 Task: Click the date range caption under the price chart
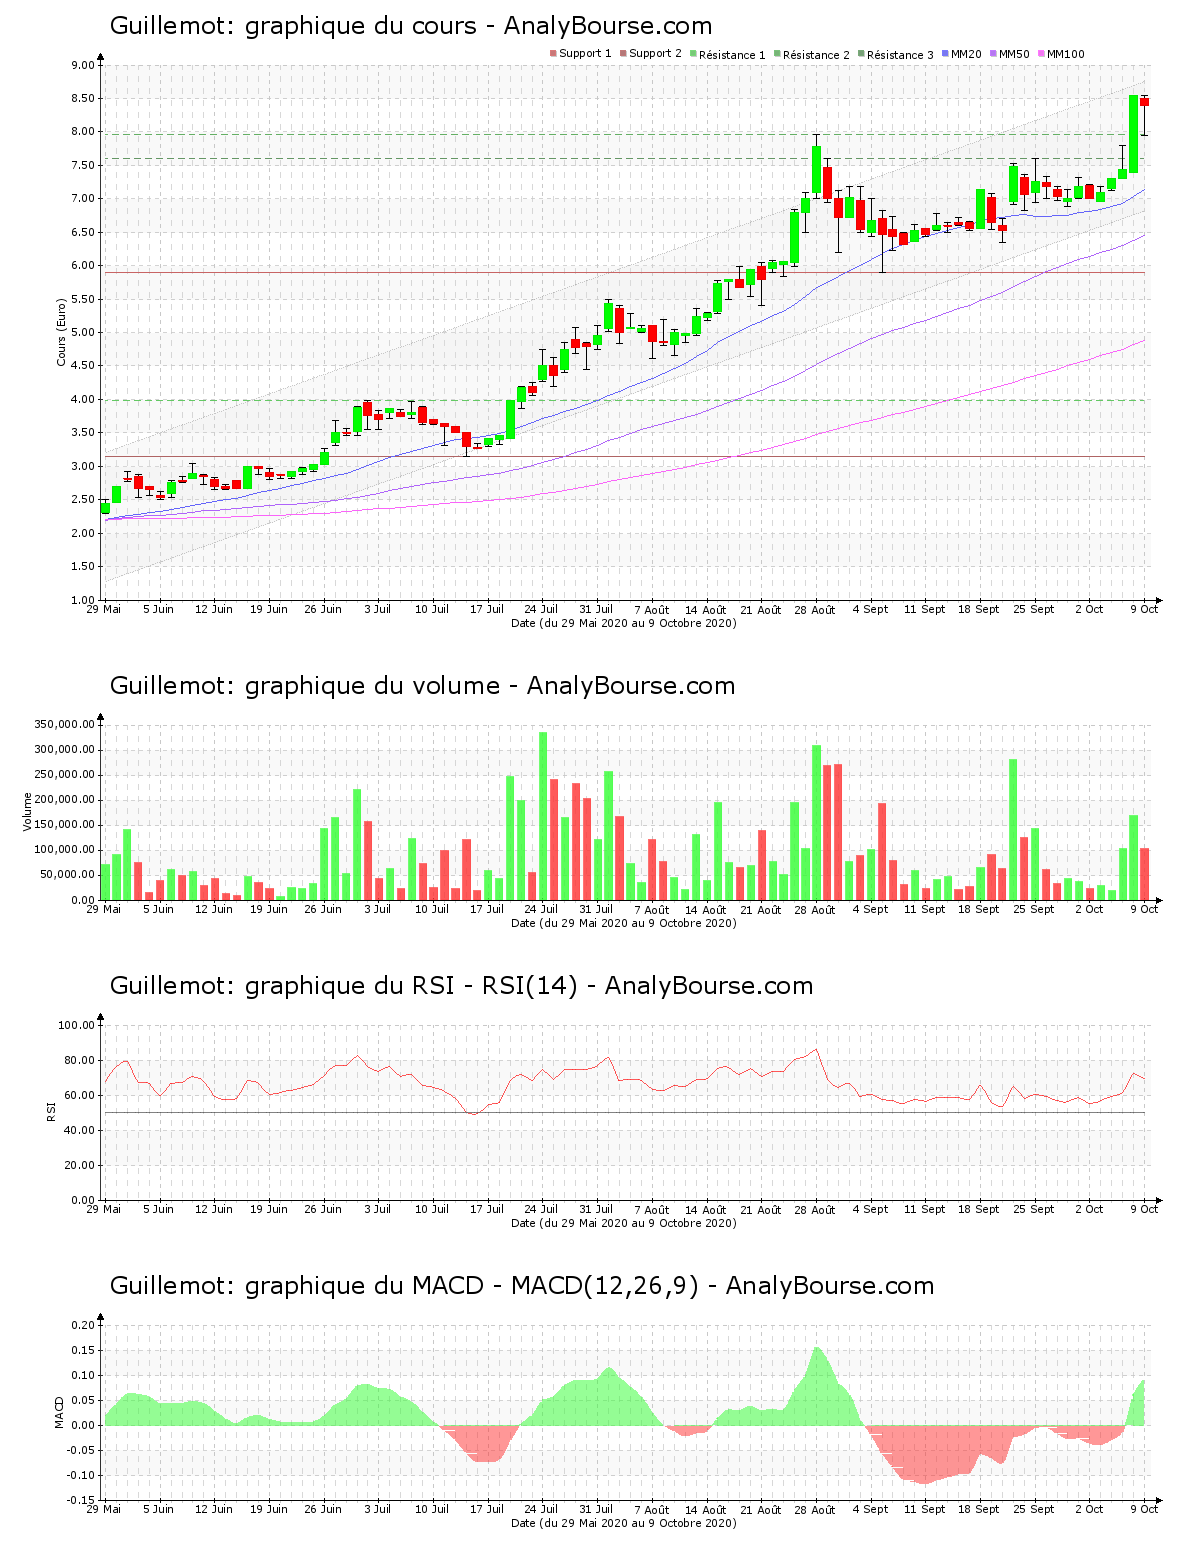click(623, 623)
